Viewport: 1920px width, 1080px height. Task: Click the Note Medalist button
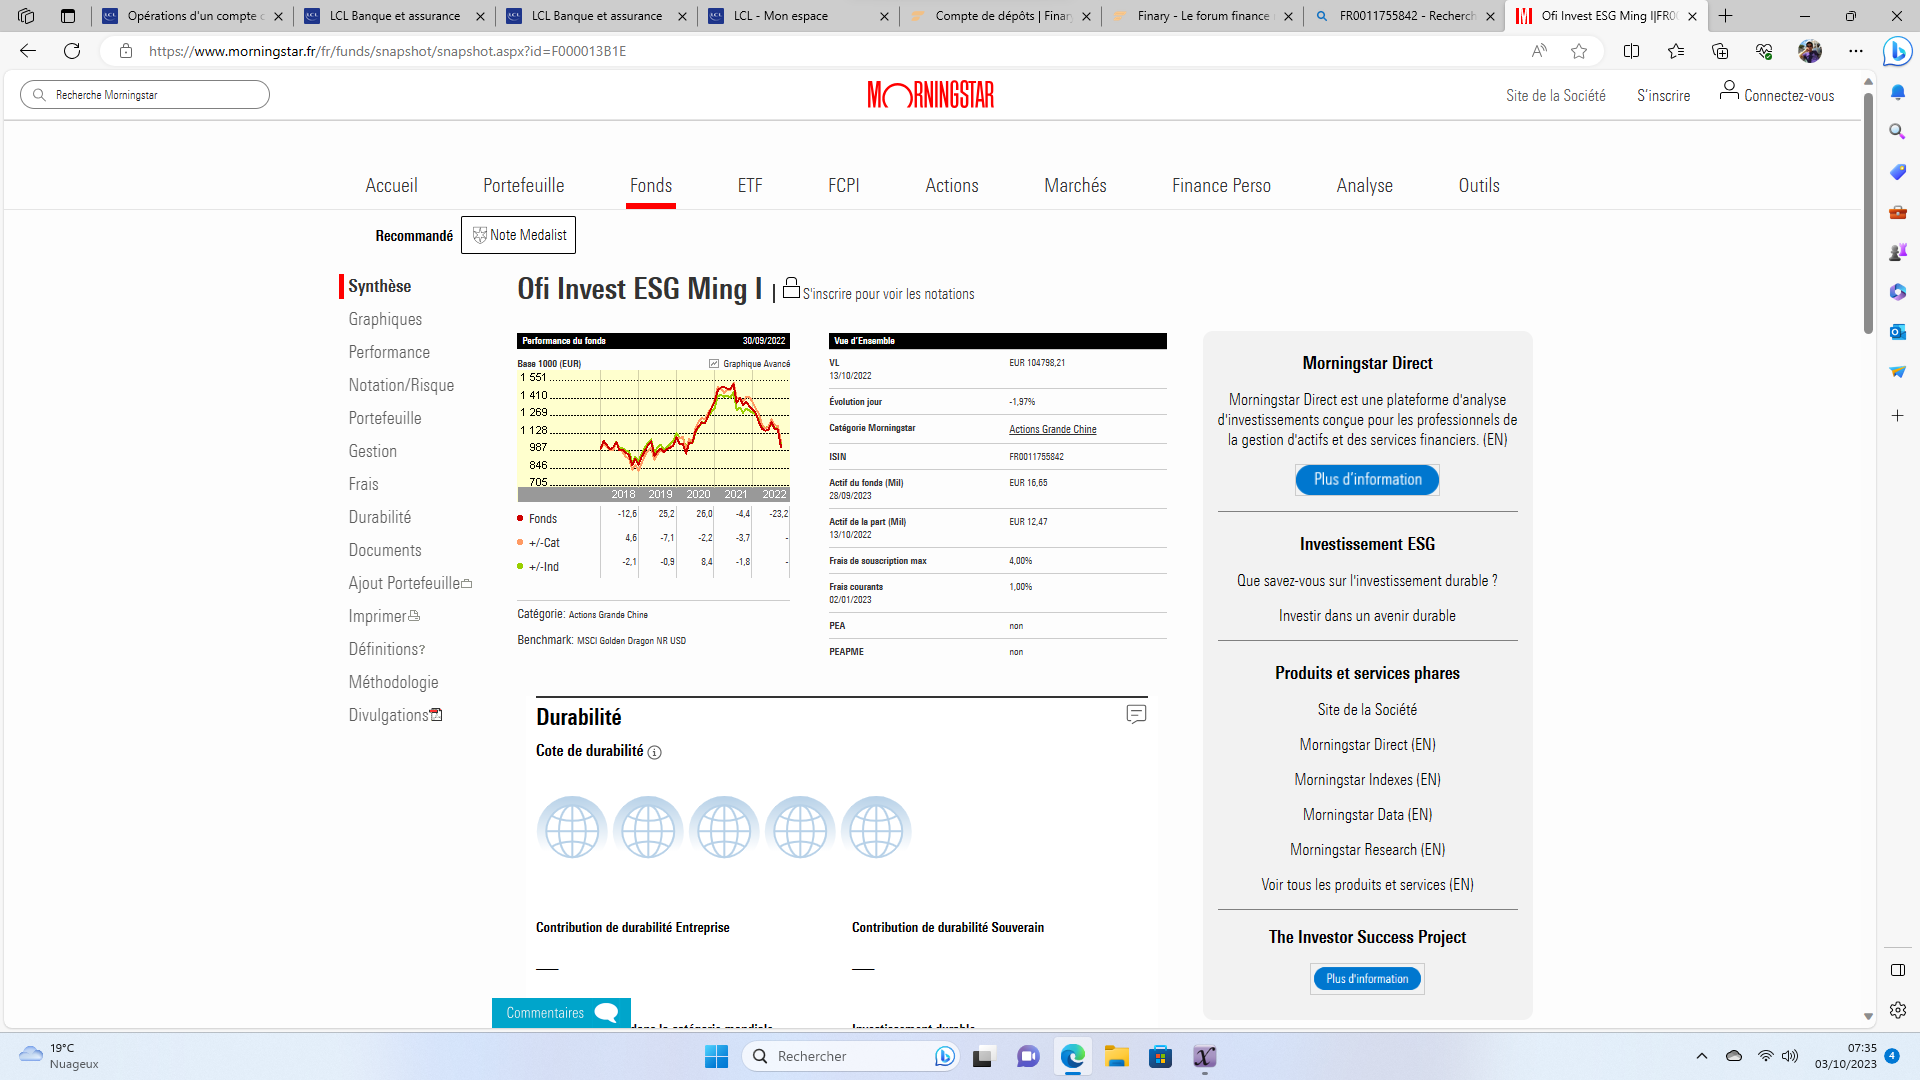point(518,235)
